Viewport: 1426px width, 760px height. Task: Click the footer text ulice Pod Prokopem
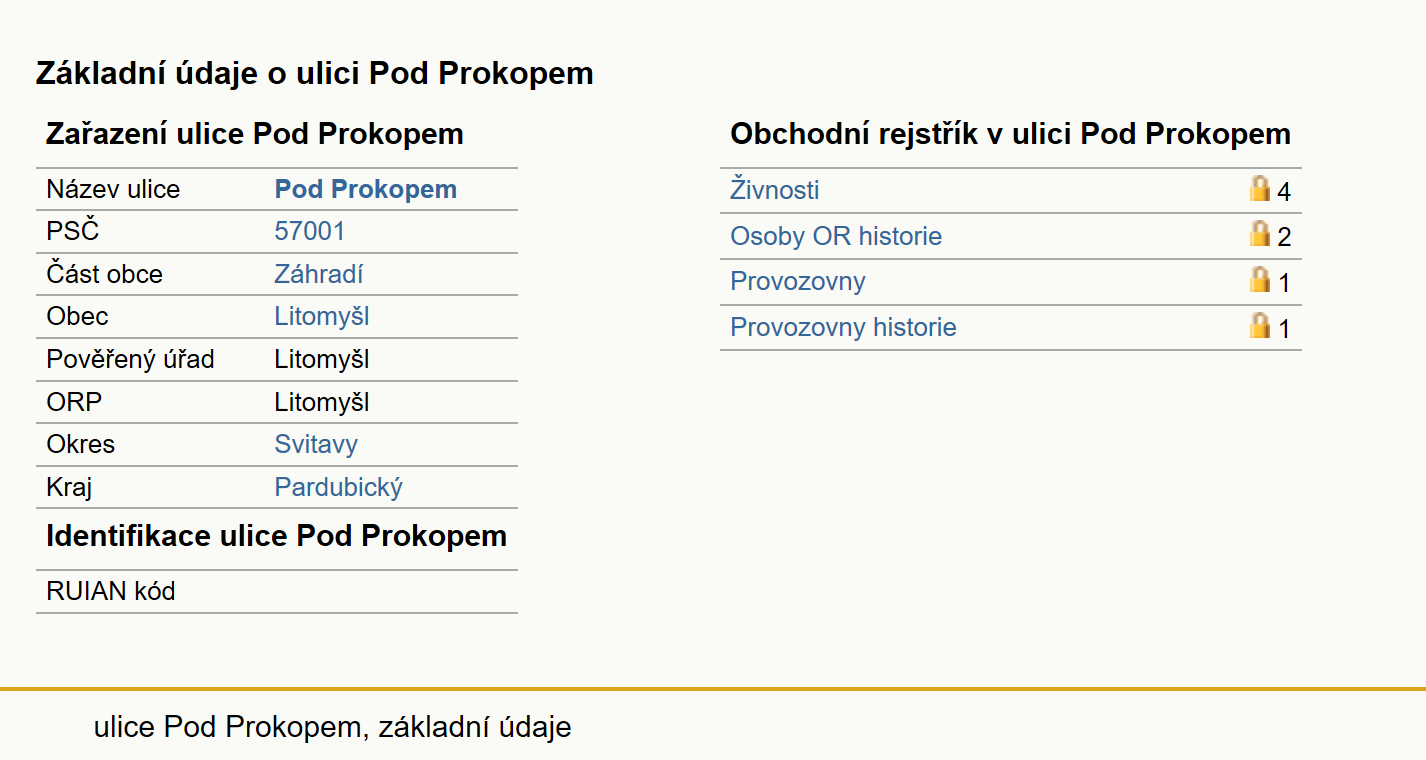[x=226, y=727]
